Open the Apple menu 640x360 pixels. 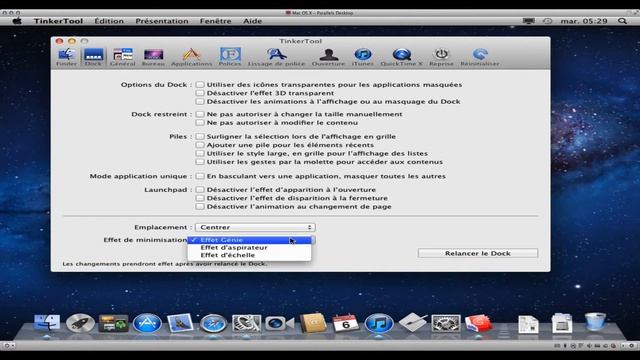point(17,21)
